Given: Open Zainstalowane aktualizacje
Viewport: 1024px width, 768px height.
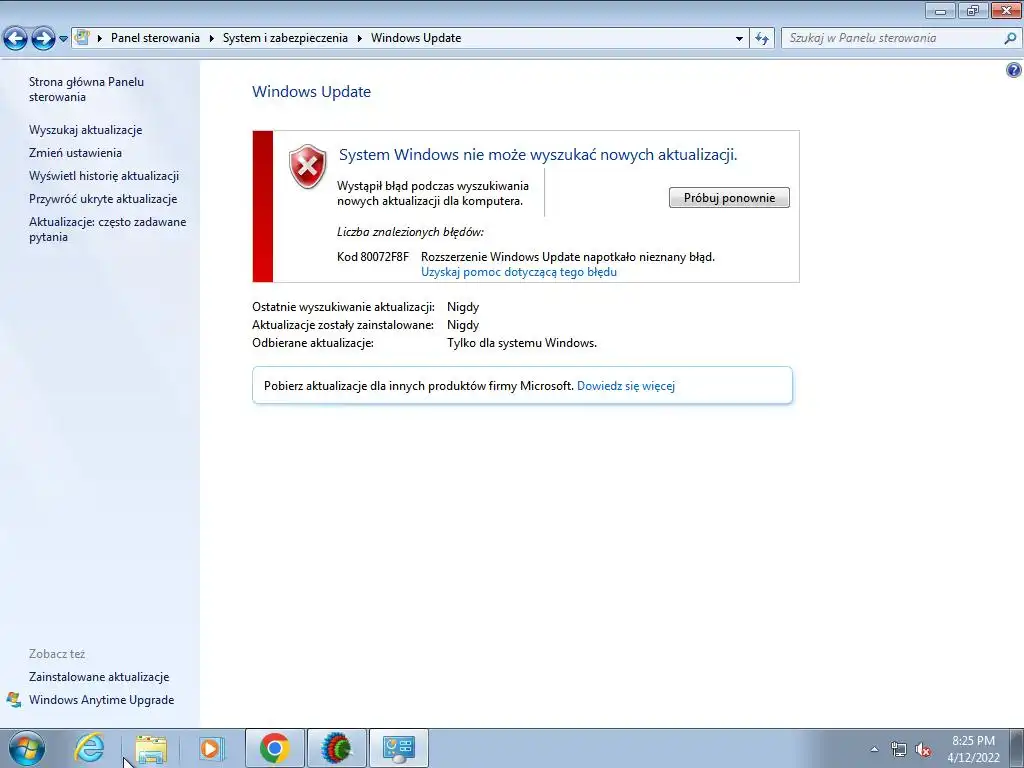Looking at the screenshot, I should pyautogui.click(x=99, y=677).
